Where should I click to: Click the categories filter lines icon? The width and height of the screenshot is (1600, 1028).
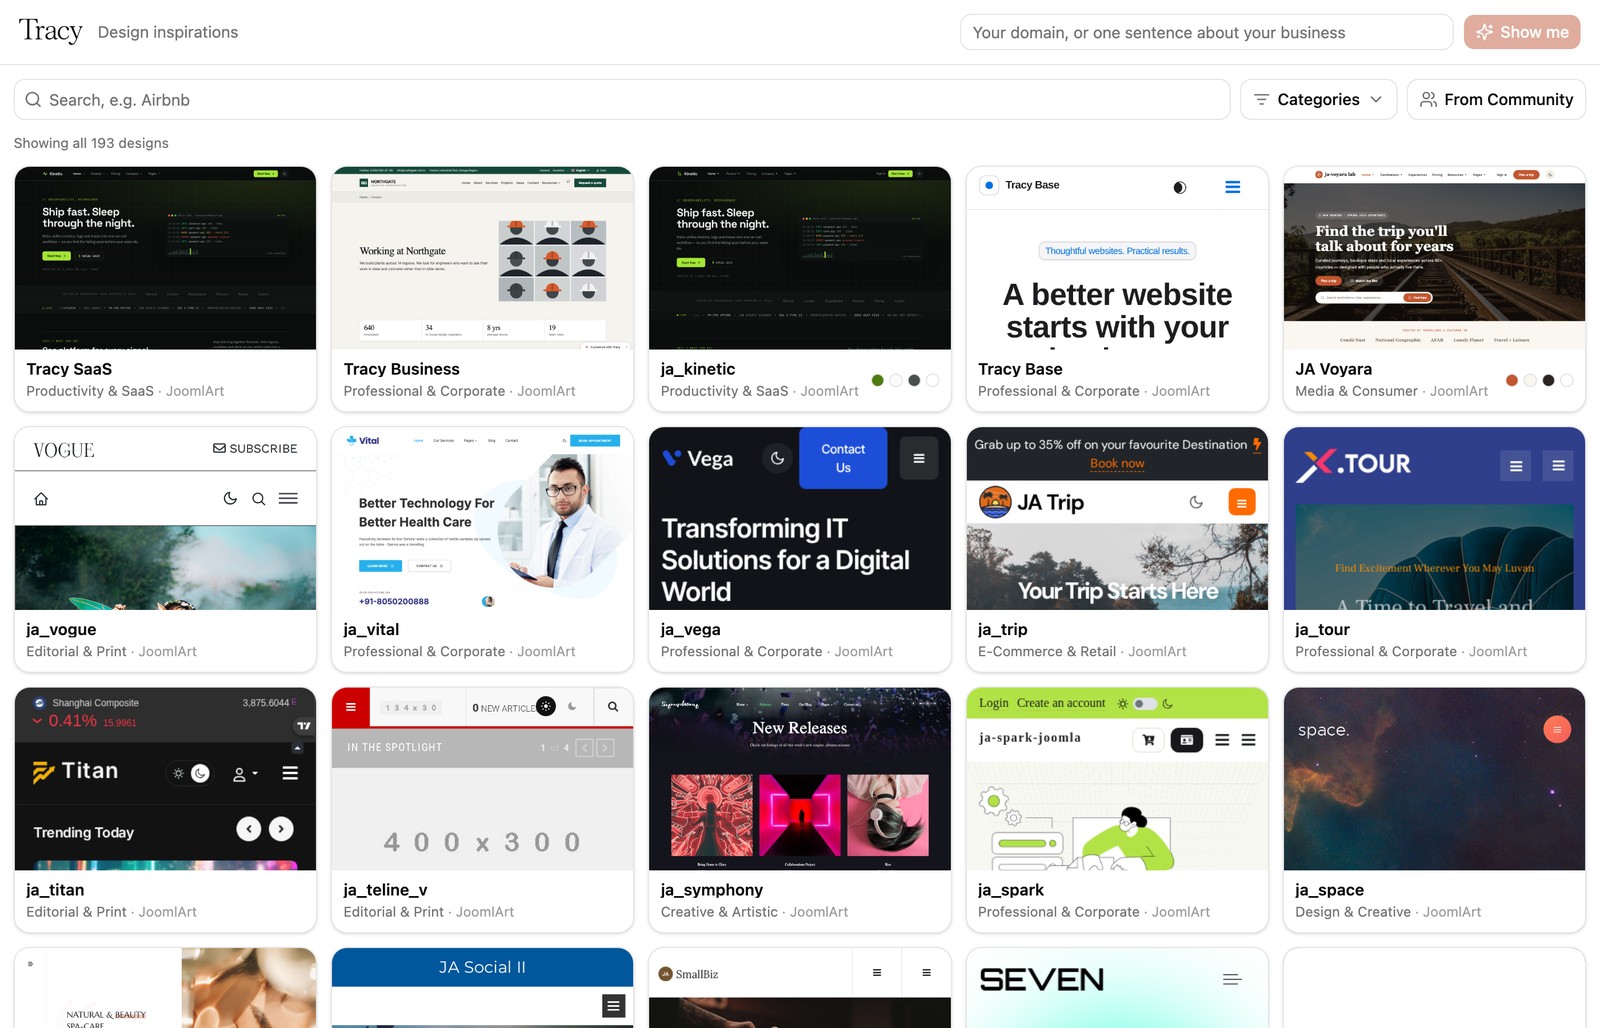(x=1261, y=100)
